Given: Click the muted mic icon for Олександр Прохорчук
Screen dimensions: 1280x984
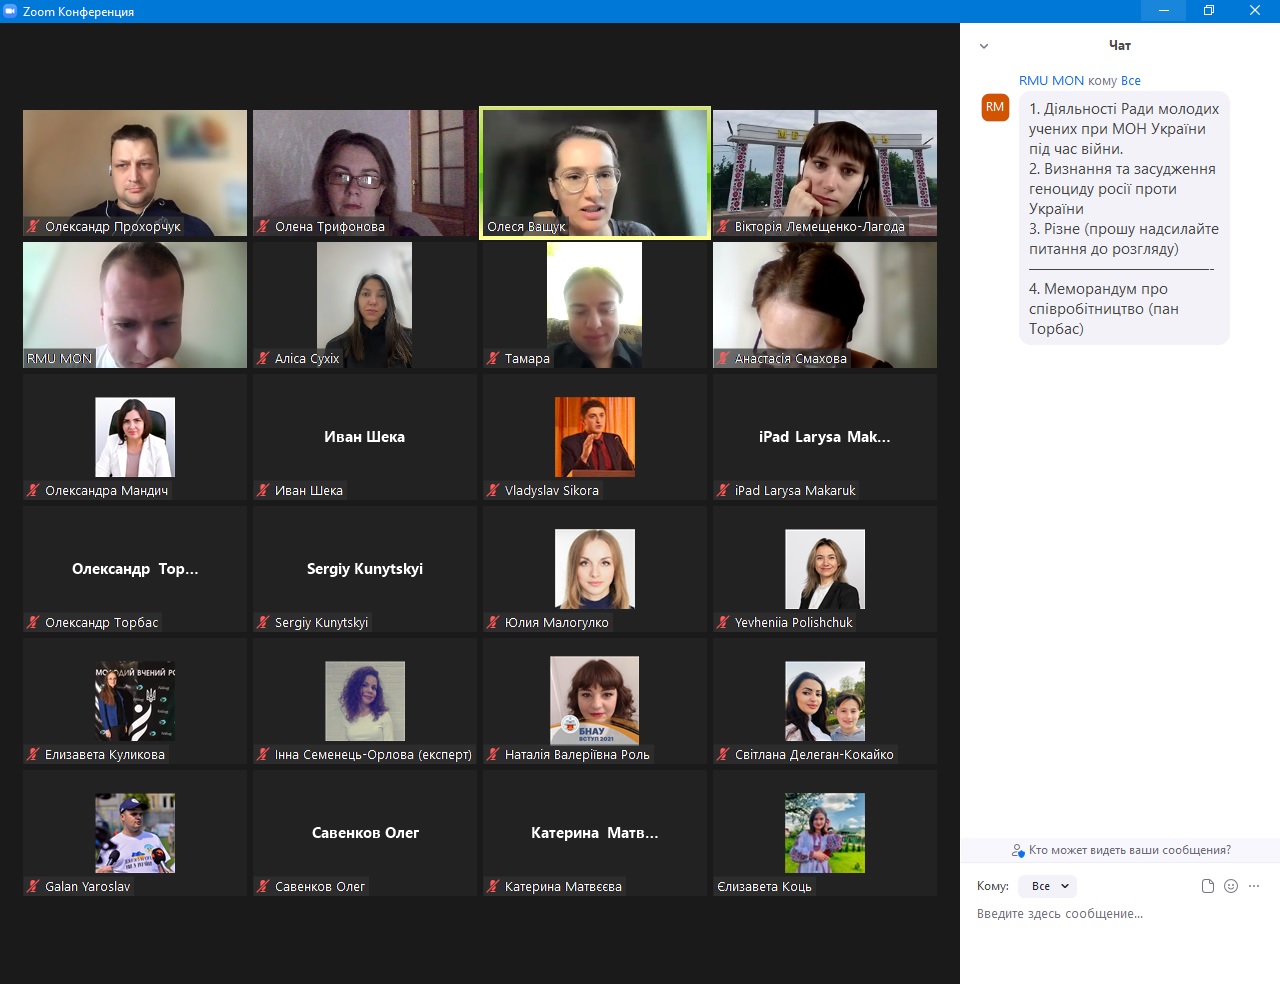Looking at the screenshot, I should [x=33, y=227].
